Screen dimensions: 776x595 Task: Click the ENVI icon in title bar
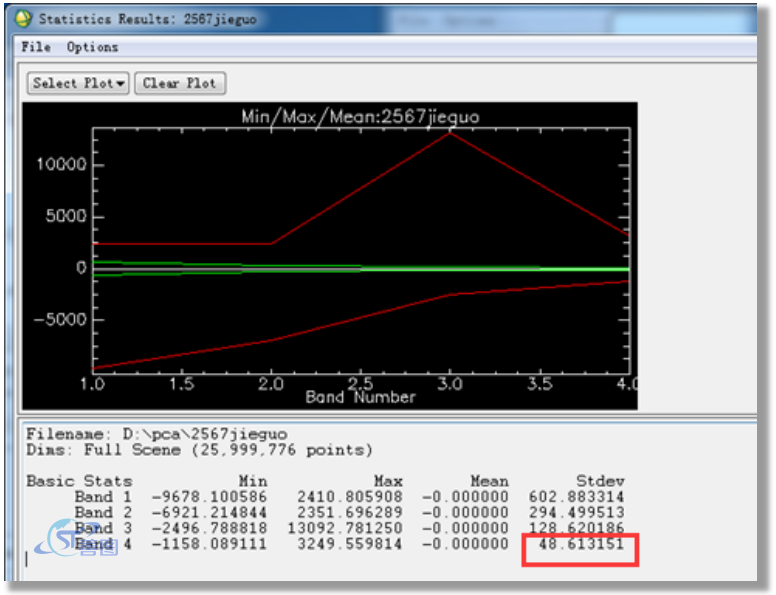point(23,19)
